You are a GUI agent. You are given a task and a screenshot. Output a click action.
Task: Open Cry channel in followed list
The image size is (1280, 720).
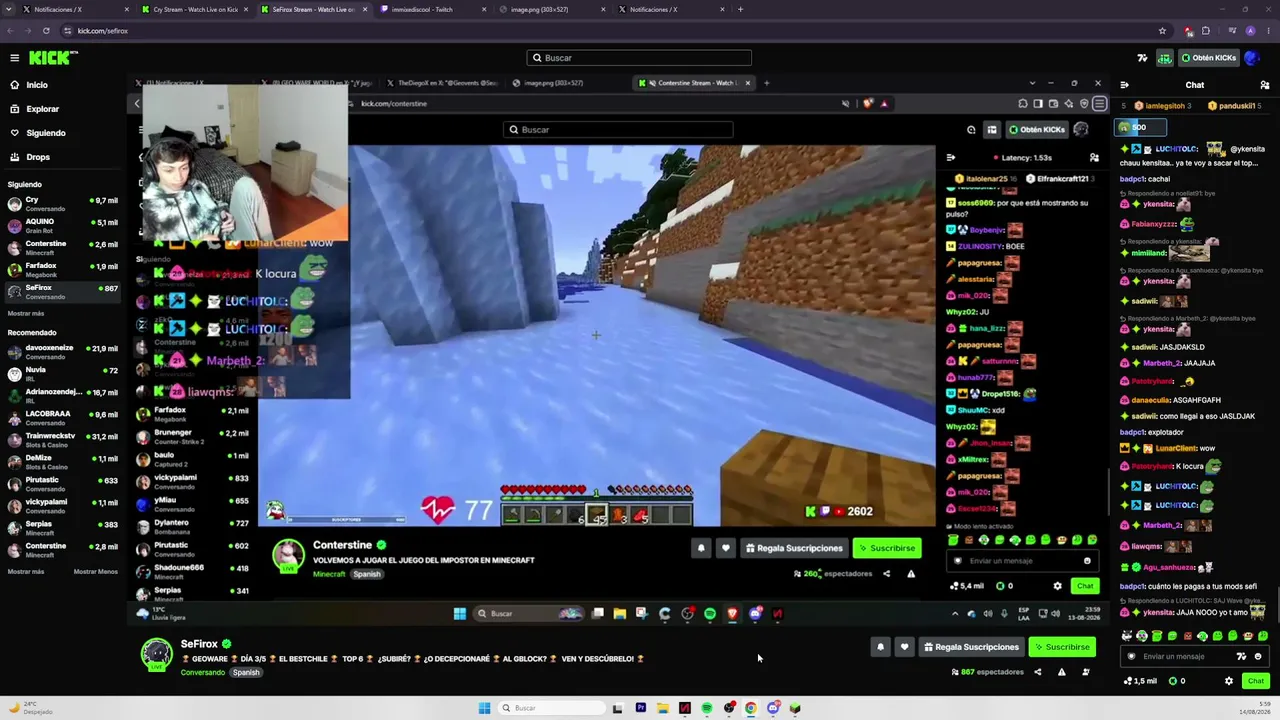[x=62, y=204]
